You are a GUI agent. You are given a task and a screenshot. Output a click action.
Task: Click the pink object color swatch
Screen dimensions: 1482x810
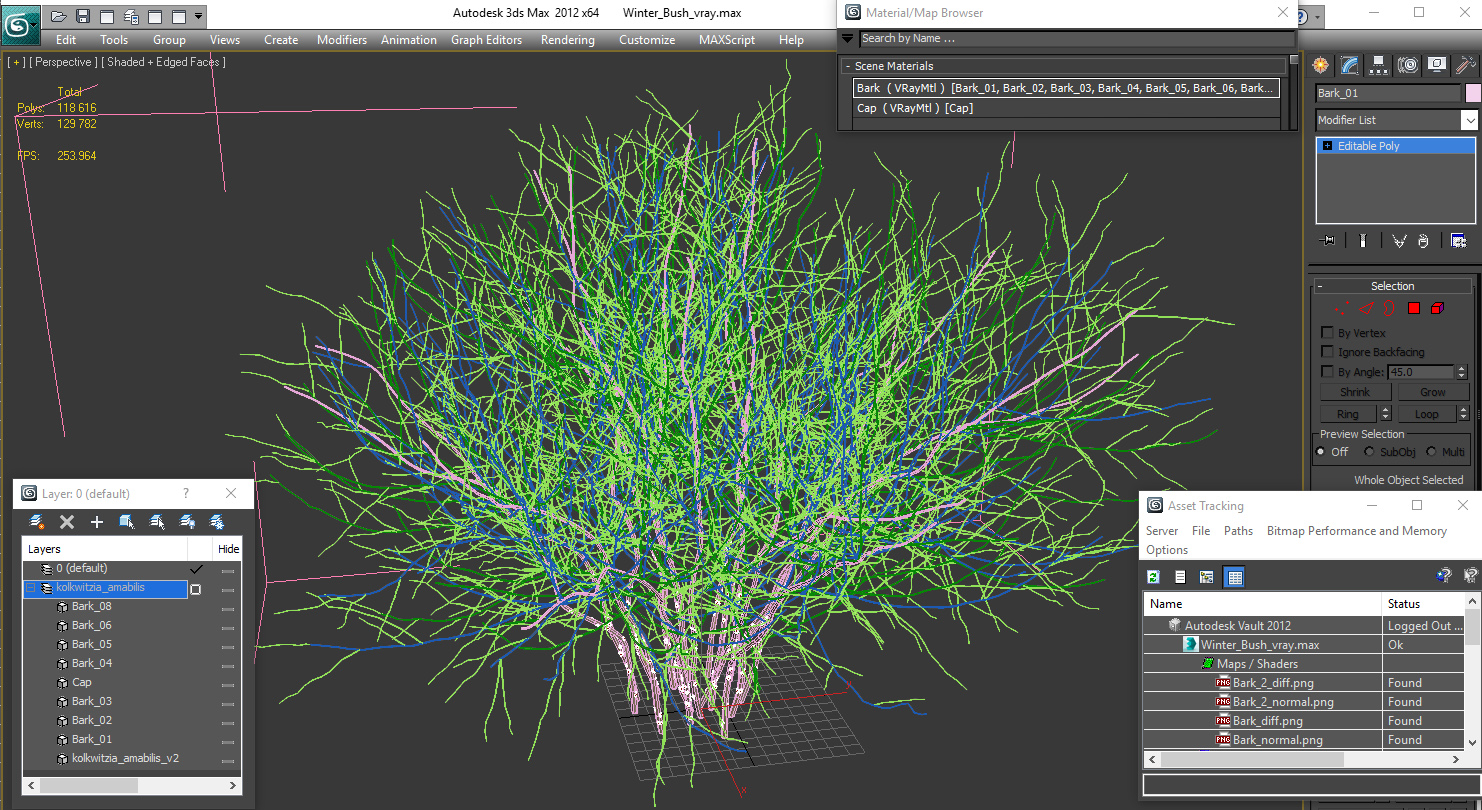pos(1472,93)
